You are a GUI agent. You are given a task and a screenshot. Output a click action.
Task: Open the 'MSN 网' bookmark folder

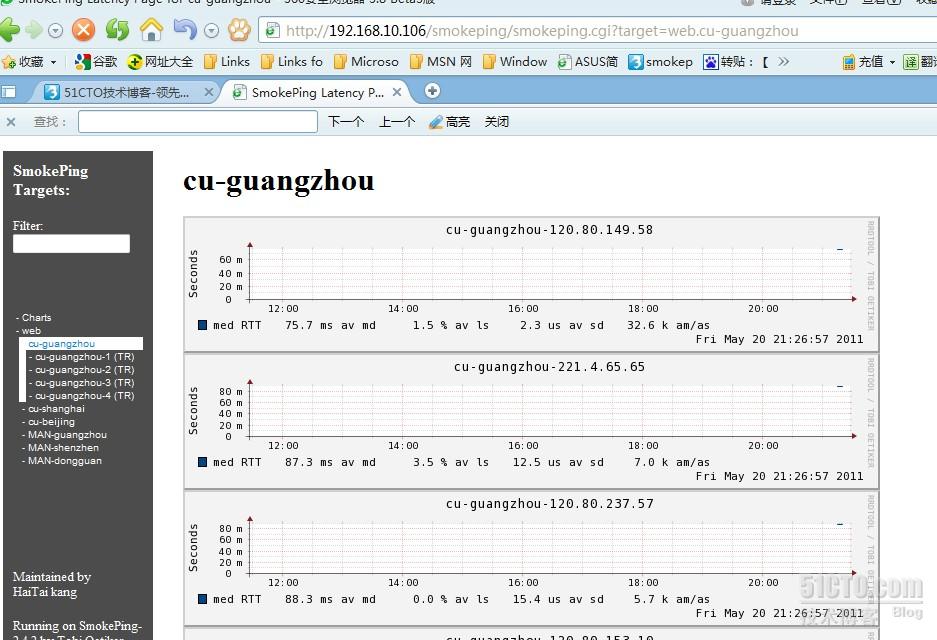pos(440,62)
